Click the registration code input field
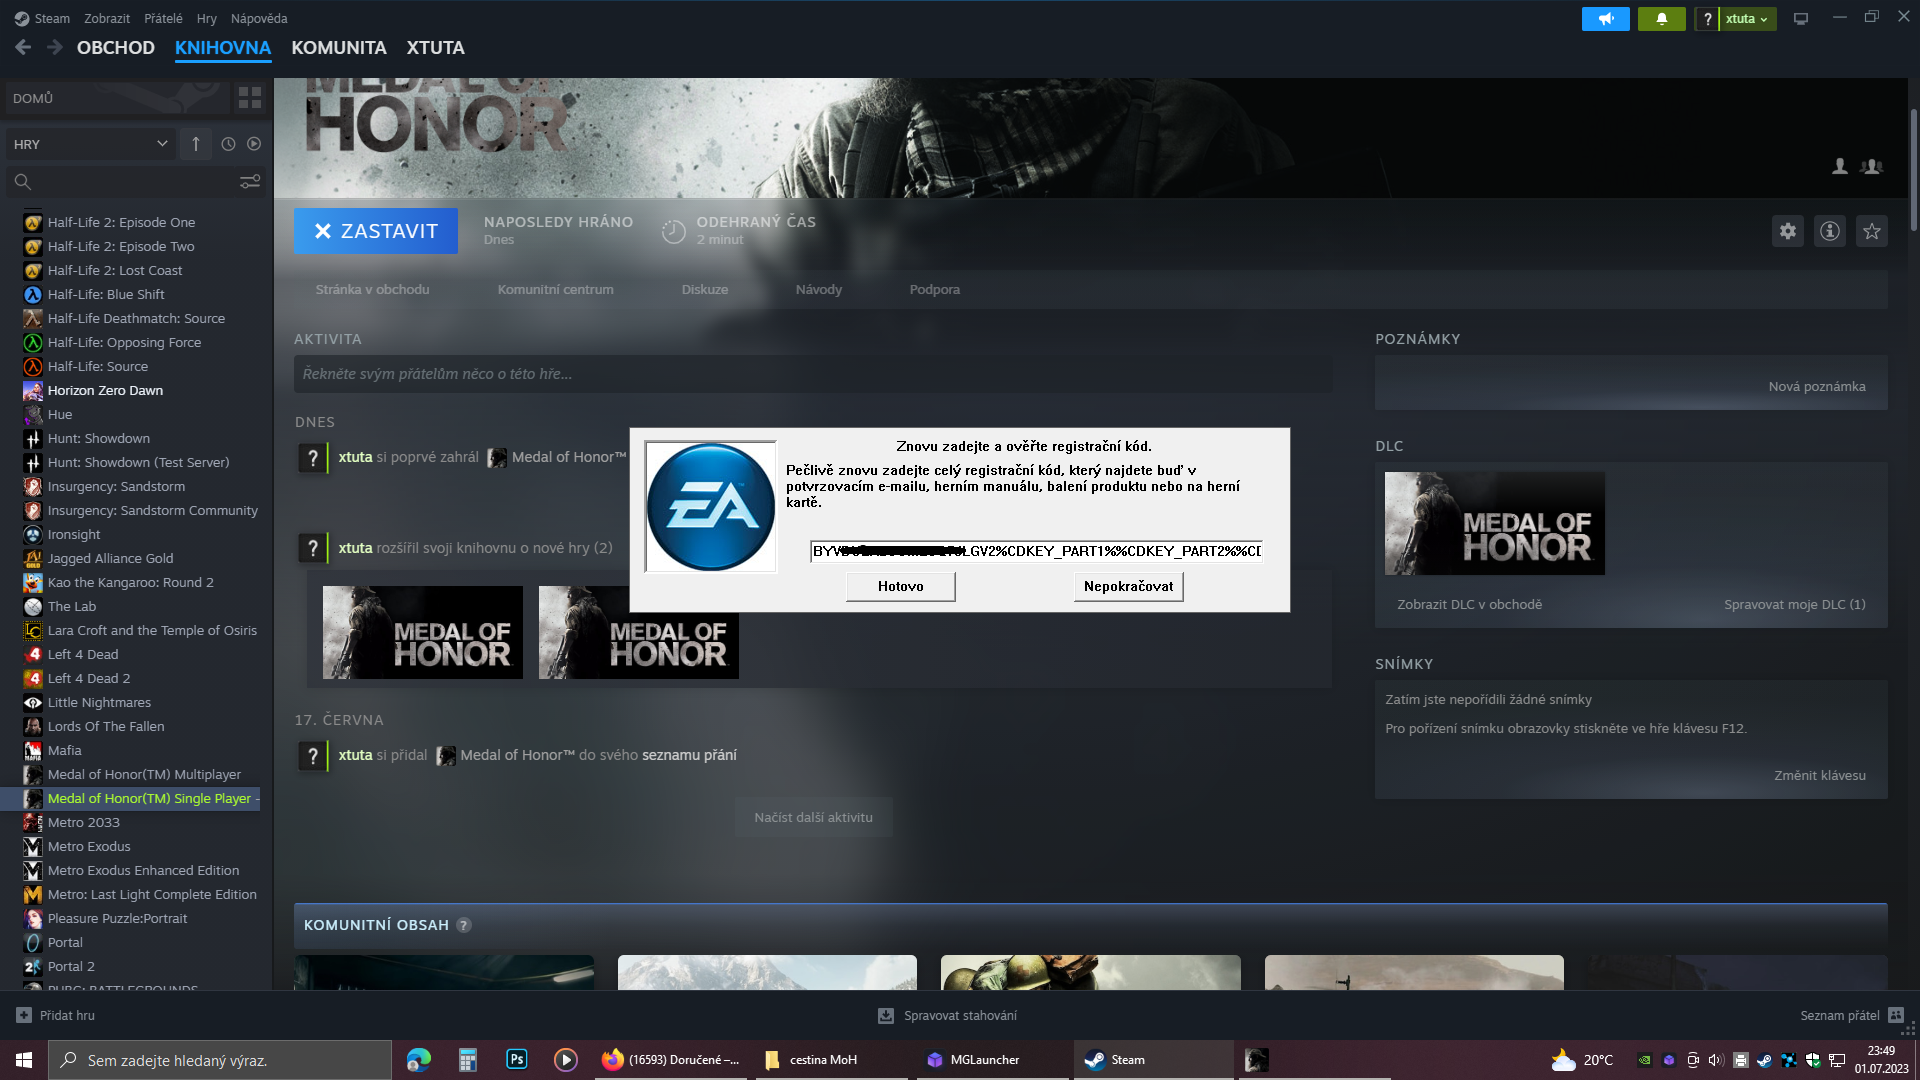 (x=1037, y=551)
